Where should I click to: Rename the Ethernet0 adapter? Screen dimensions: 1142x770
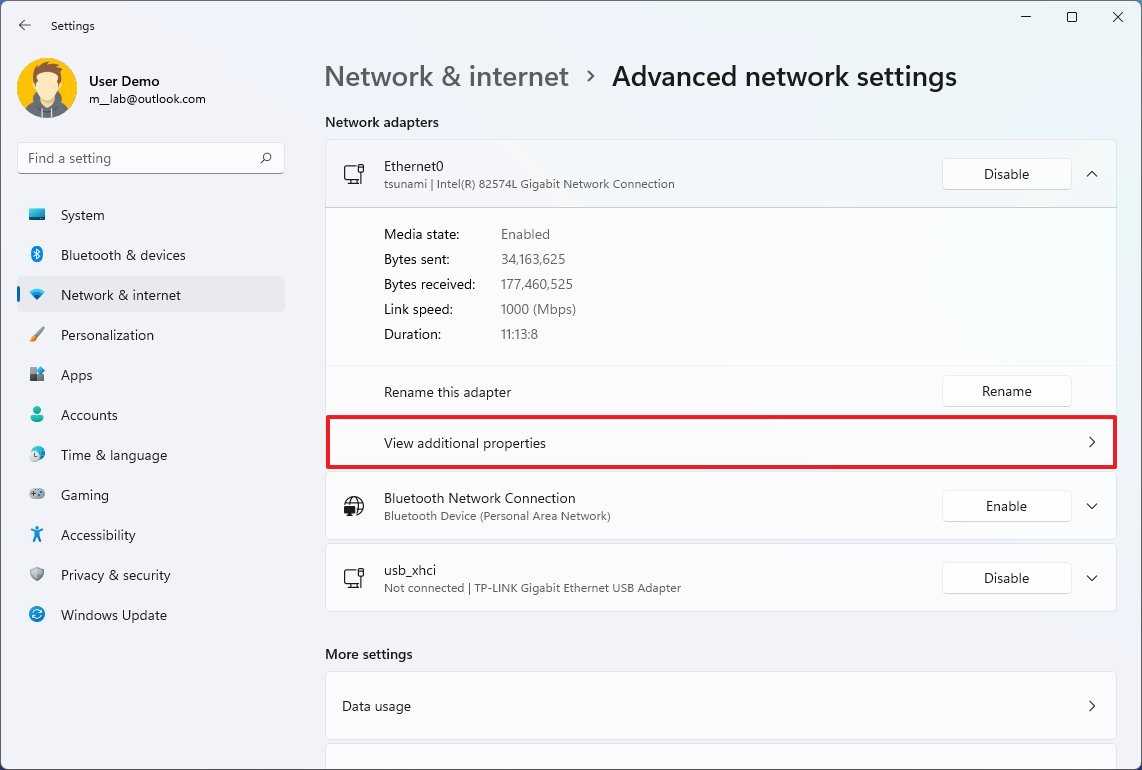(x=1006, y=391)
